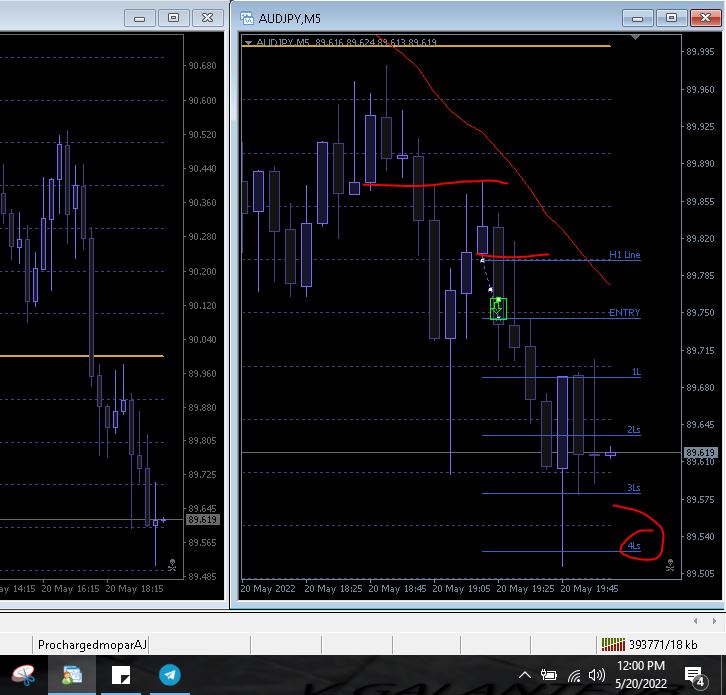Select the 4Ls level line label
This screenshot has height=695, width=726.
pos(634,546)
